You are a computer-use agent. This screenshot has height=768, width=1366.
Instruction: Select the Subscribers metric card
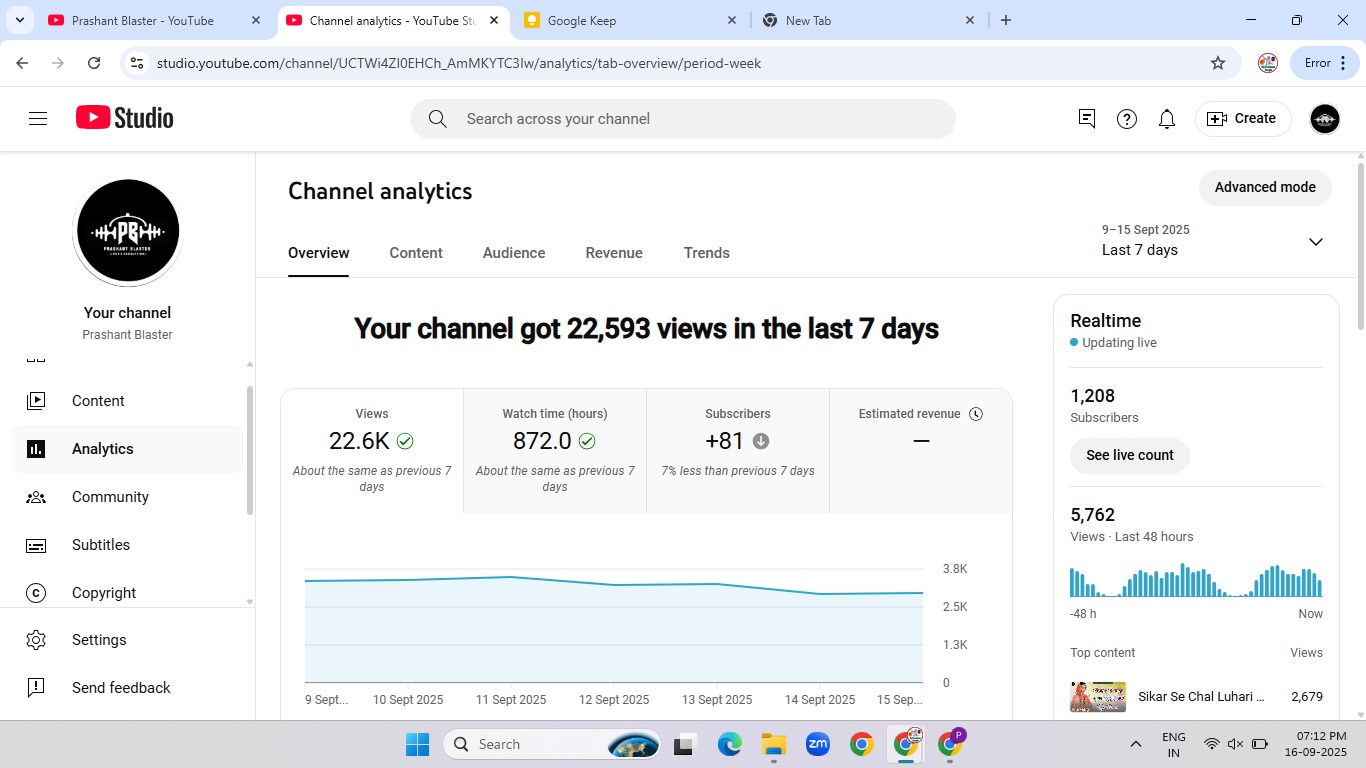point(738,450)
